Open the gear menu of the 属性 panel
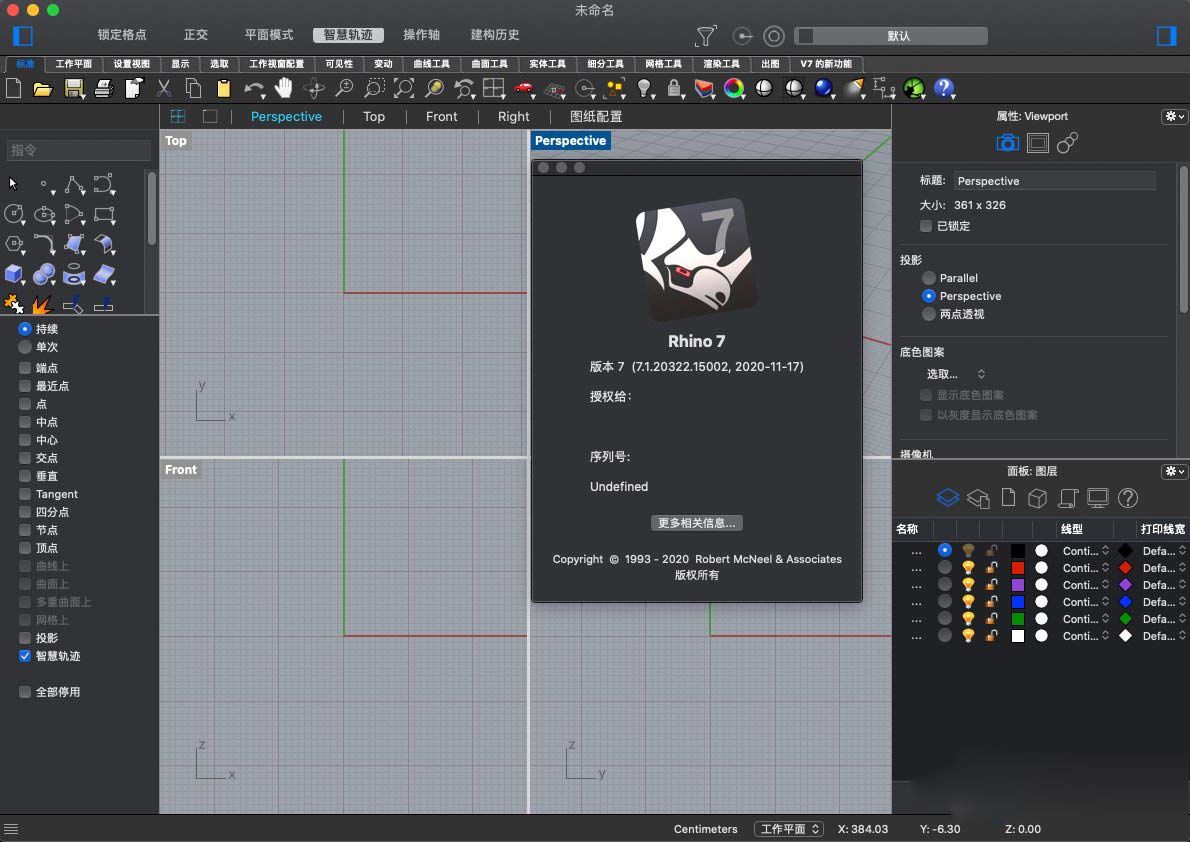The image size is (1190, 842). 1174,116
